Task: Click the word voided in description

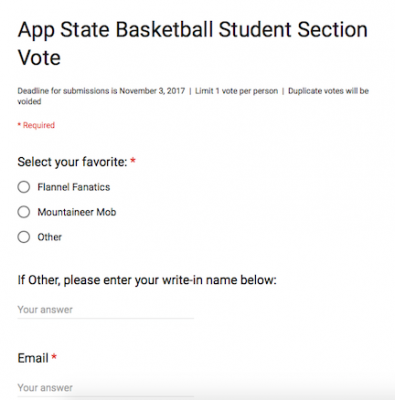Action: [x=29, y=101]
